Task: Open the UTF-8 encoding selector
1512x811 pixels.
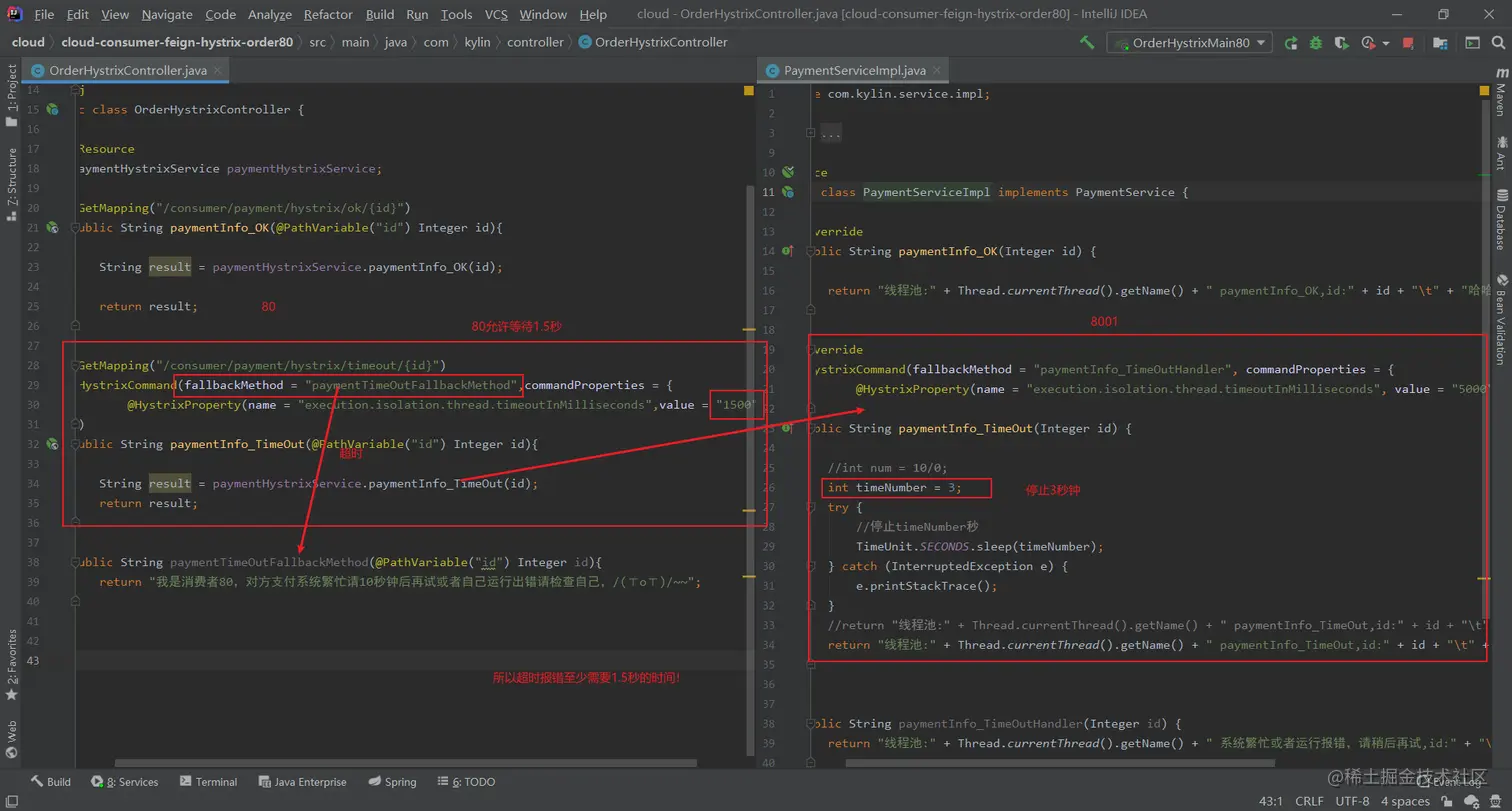Action: click(x=1352, y=801)
